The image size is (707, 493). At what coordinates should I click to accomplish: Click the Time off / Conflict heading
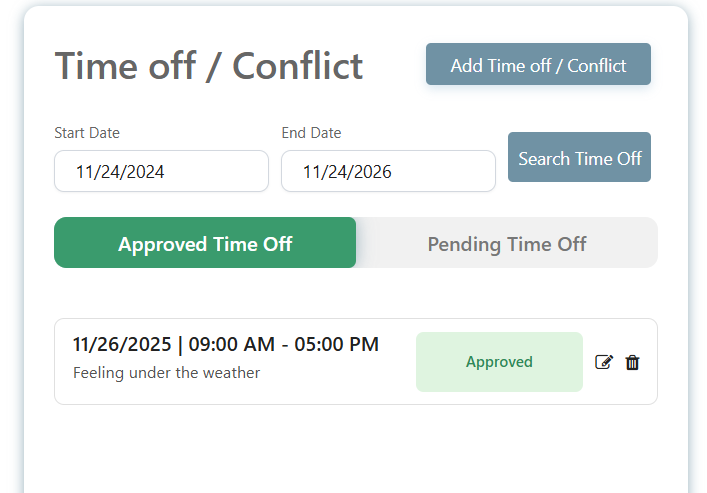[x=209, y=66]
